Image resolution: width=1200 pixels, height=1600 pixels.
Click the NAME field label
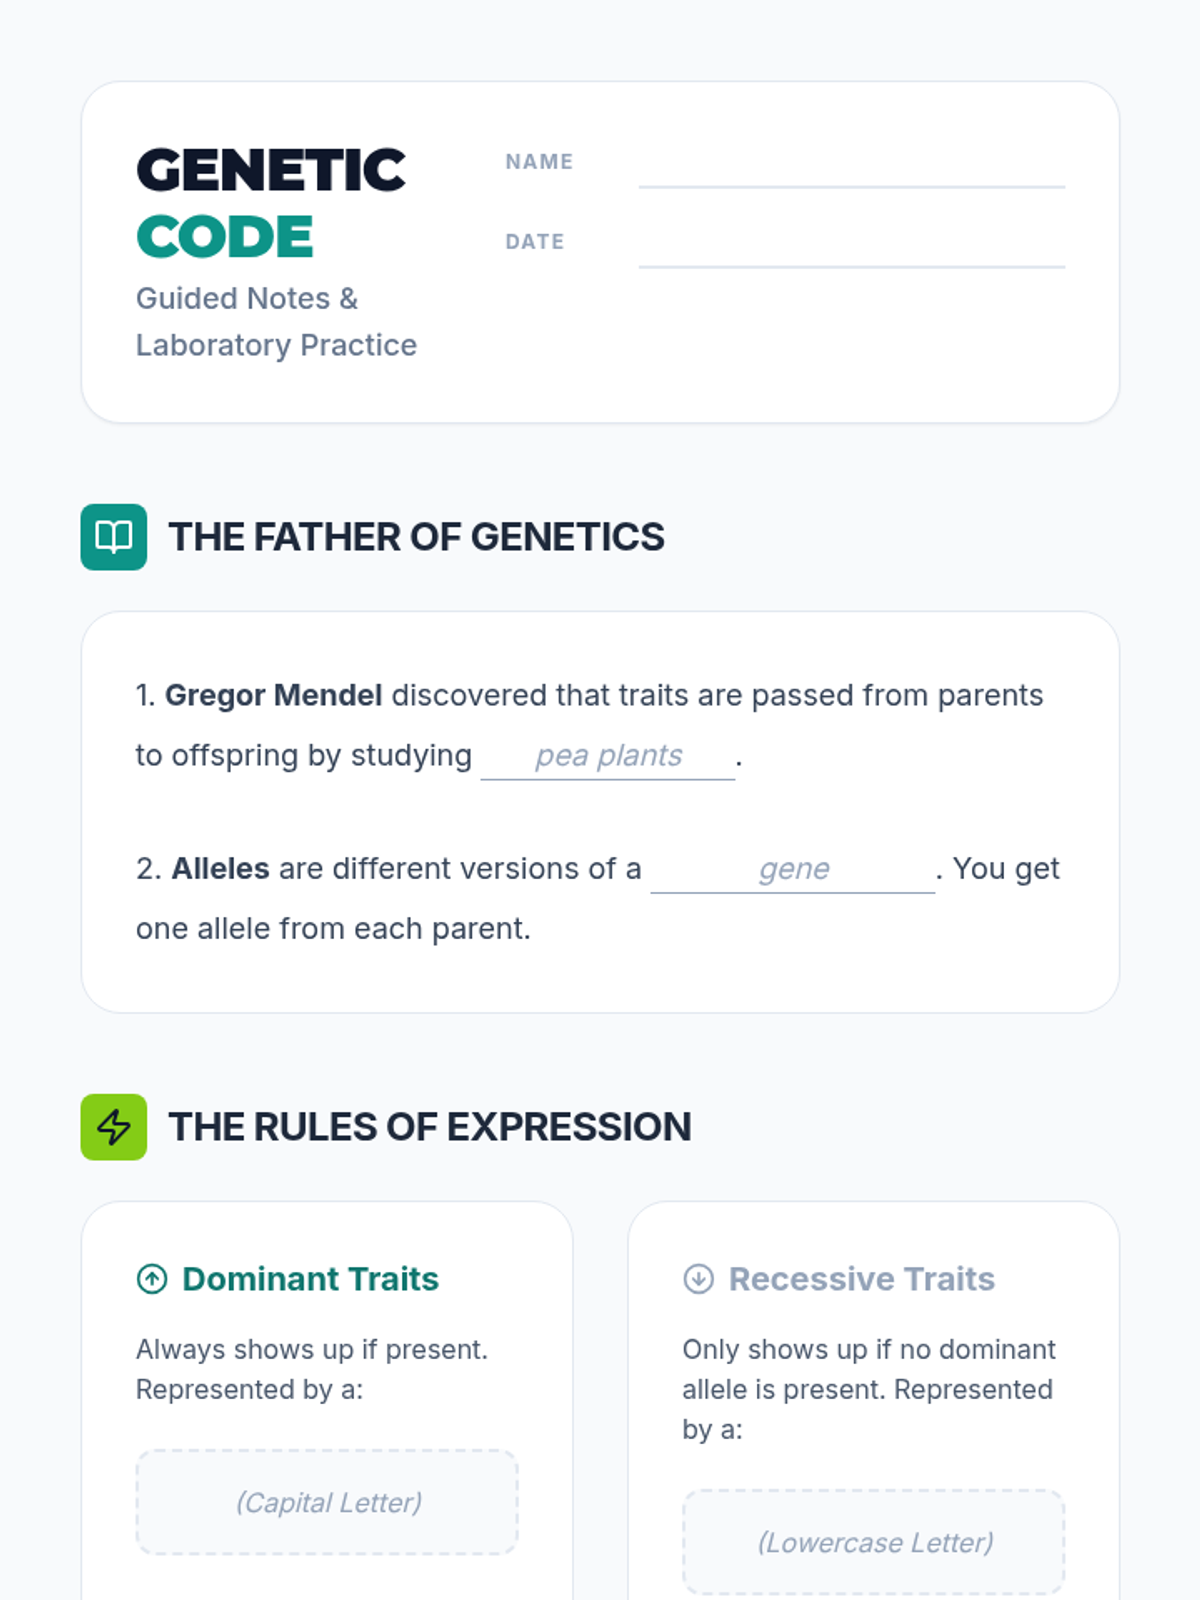pos(539,162)
